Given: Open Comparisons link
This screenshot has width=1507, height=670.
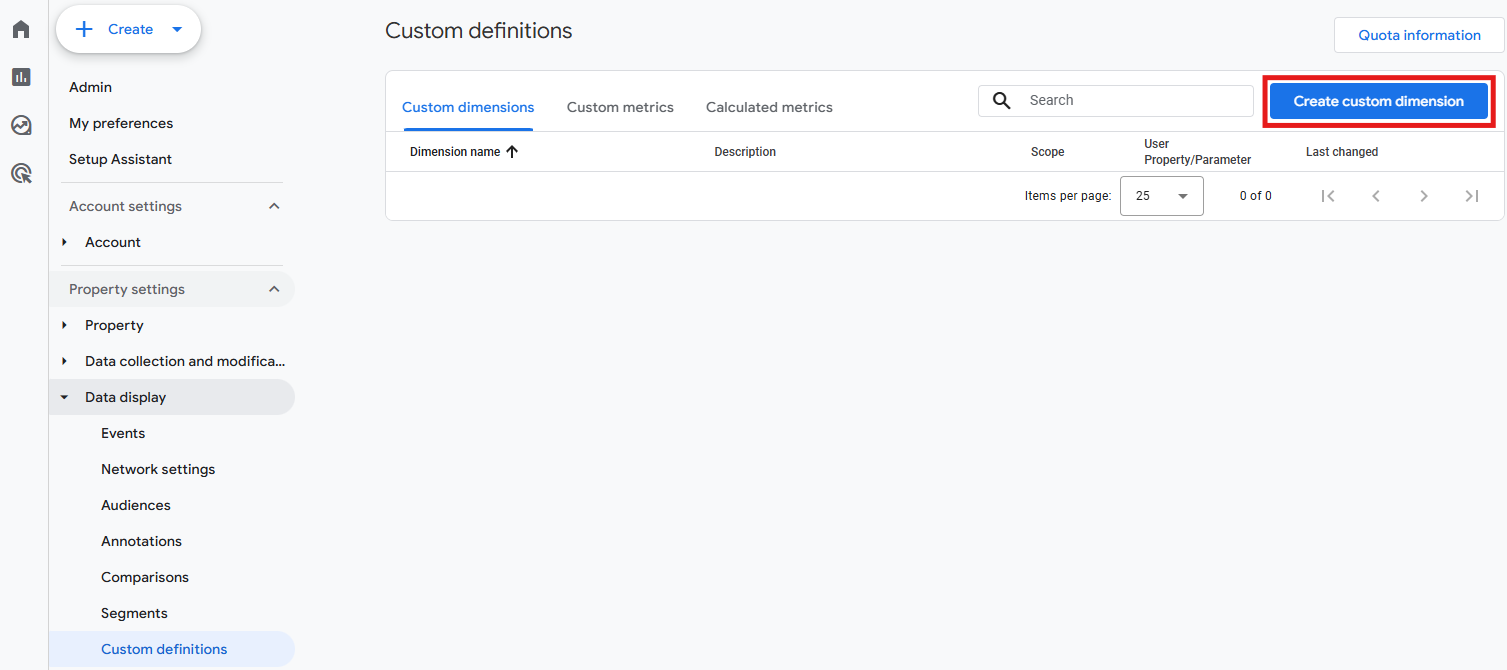Looking at the screenshot, I should click(x=145, y=577).
